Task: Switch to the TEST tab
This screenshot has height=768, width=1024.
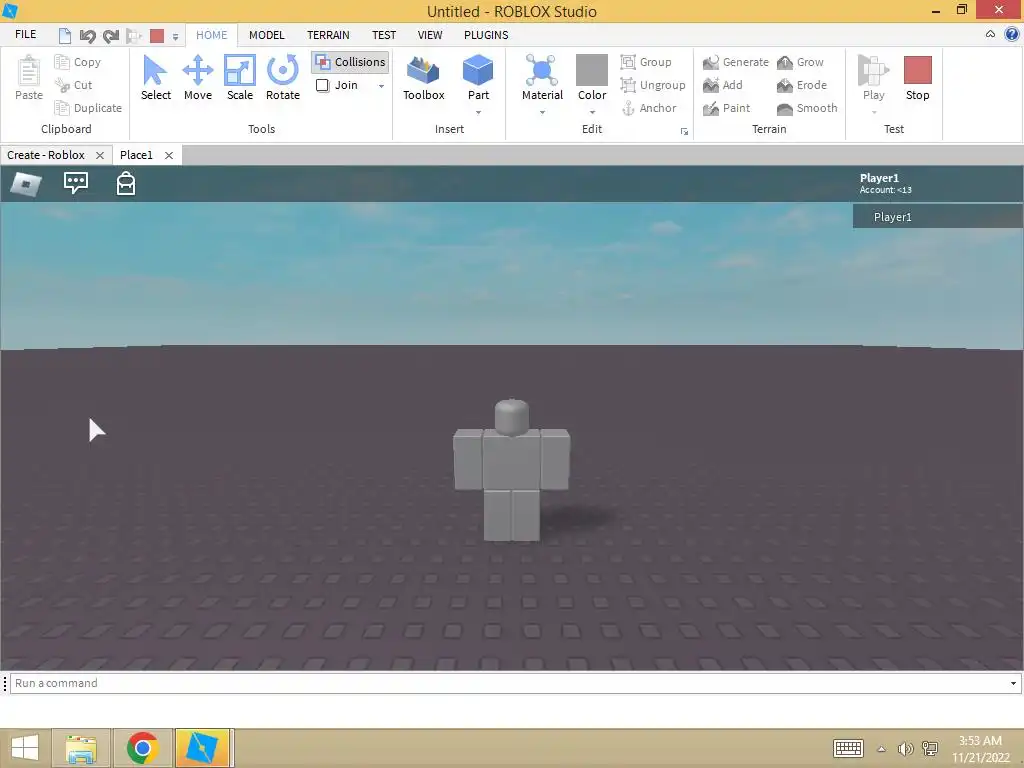Action: [x=384, y=35]
